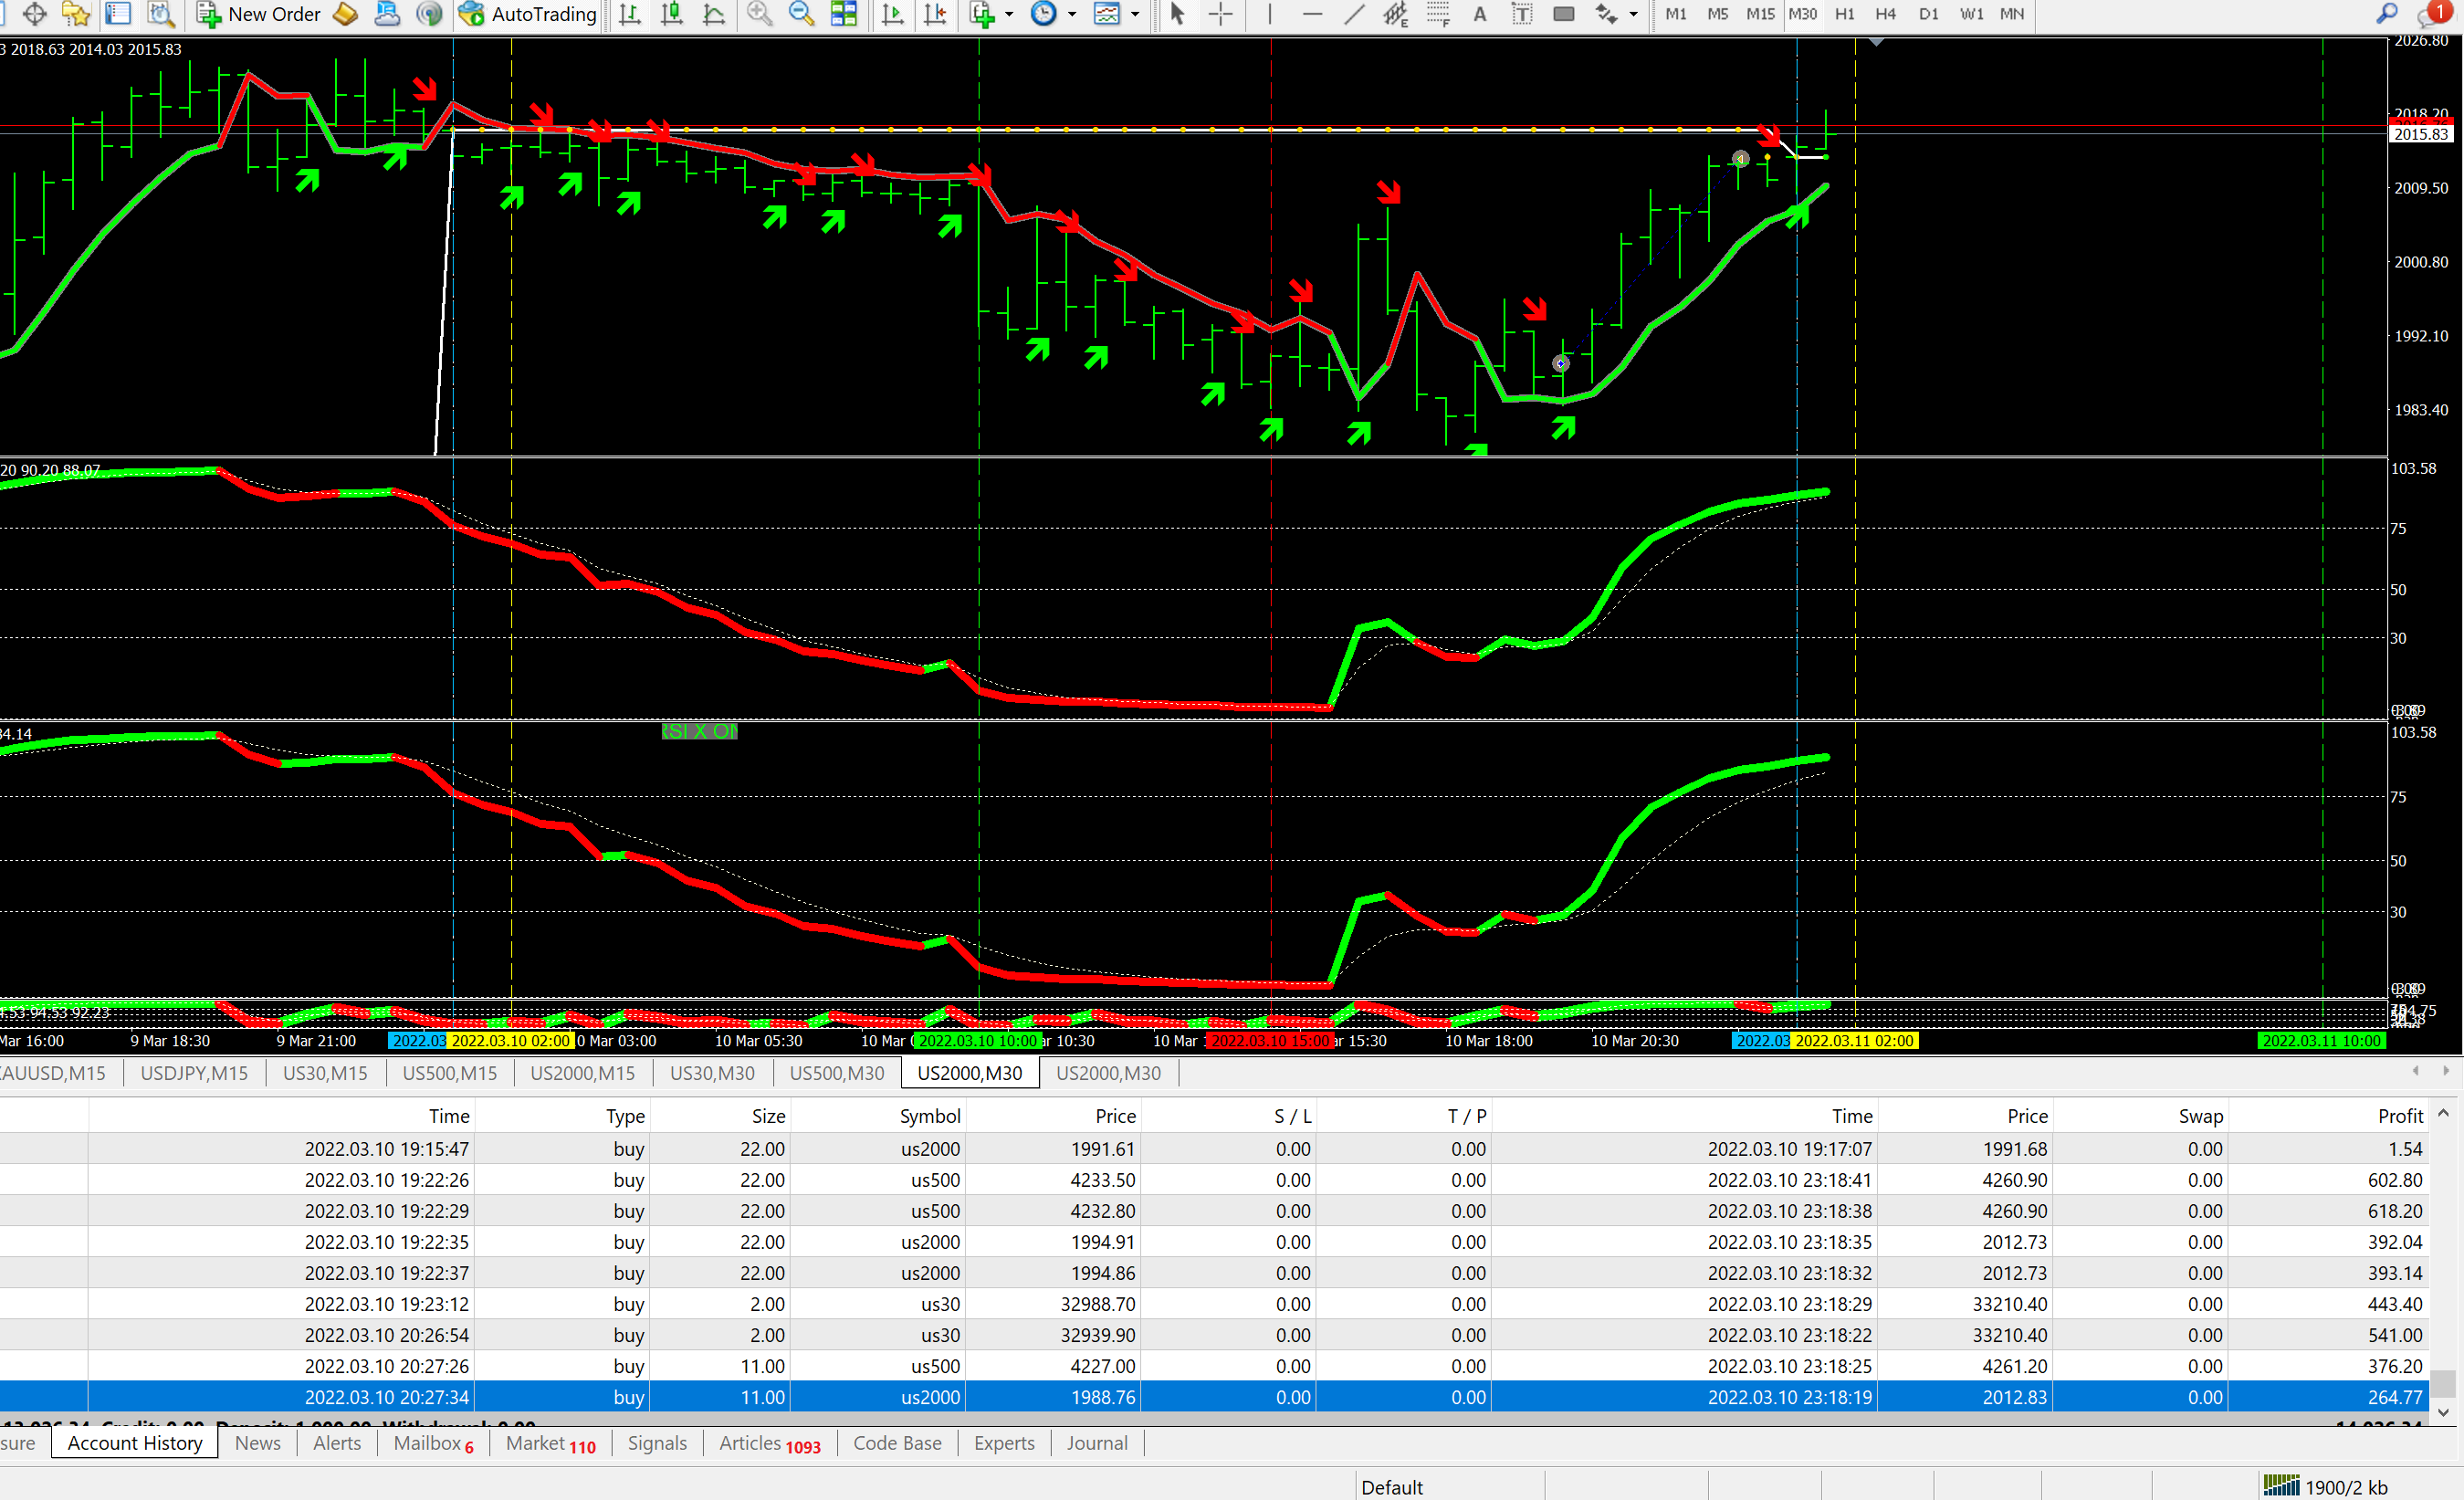The width and height of the screenshot is (2464, 1500).
Task: Click the zoom out magnifier icon
Action: pyautogui.click(x=801, y=14)
